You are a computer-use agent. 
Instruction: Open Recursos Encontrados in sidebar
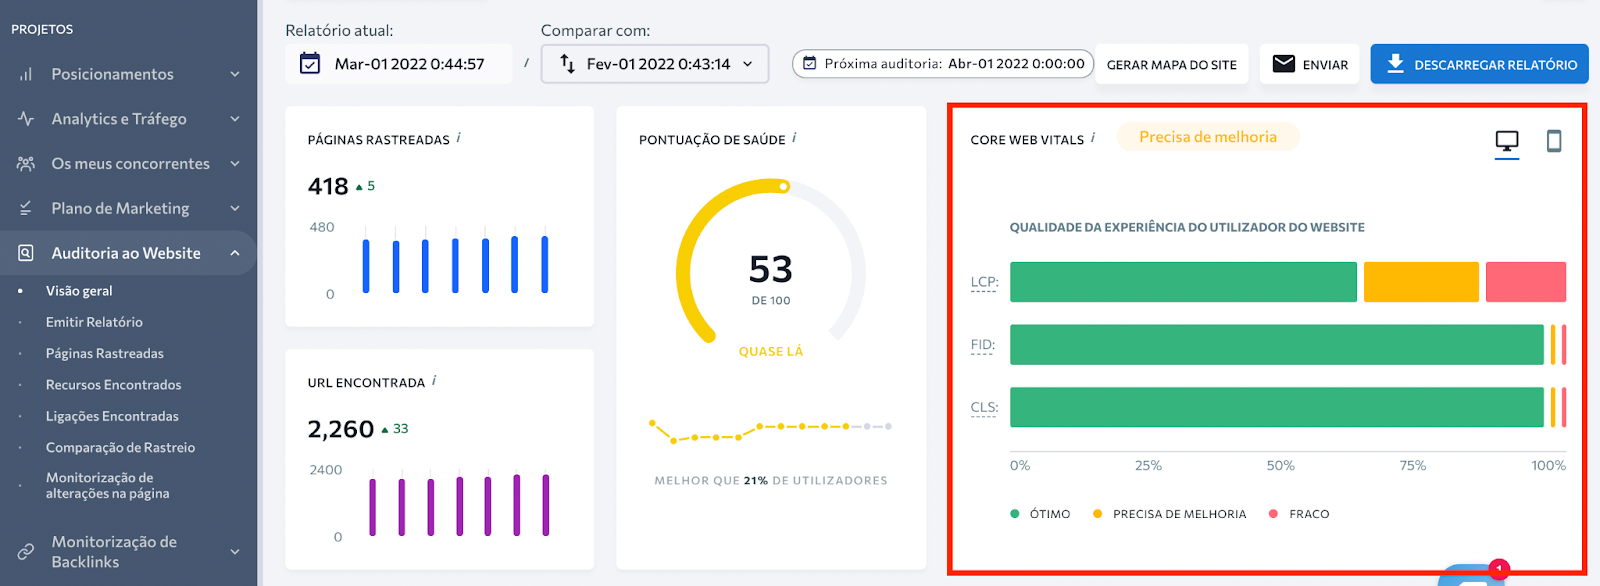114,385
